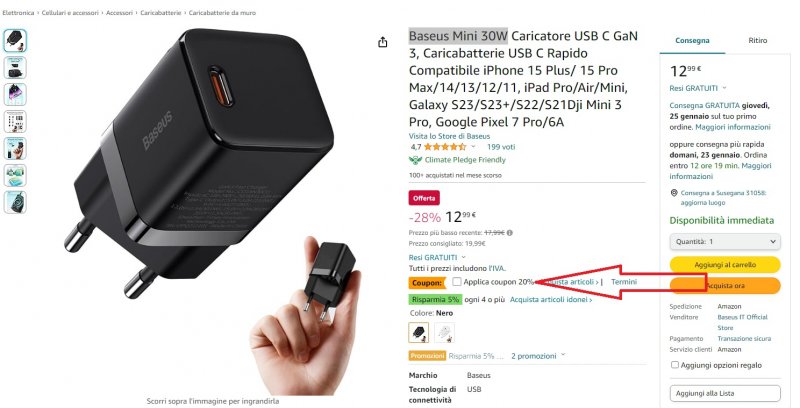Click the info icon beside recent lowest price
Image resolution: width=800 pixels, height=408 pixels.
point(510,233)
